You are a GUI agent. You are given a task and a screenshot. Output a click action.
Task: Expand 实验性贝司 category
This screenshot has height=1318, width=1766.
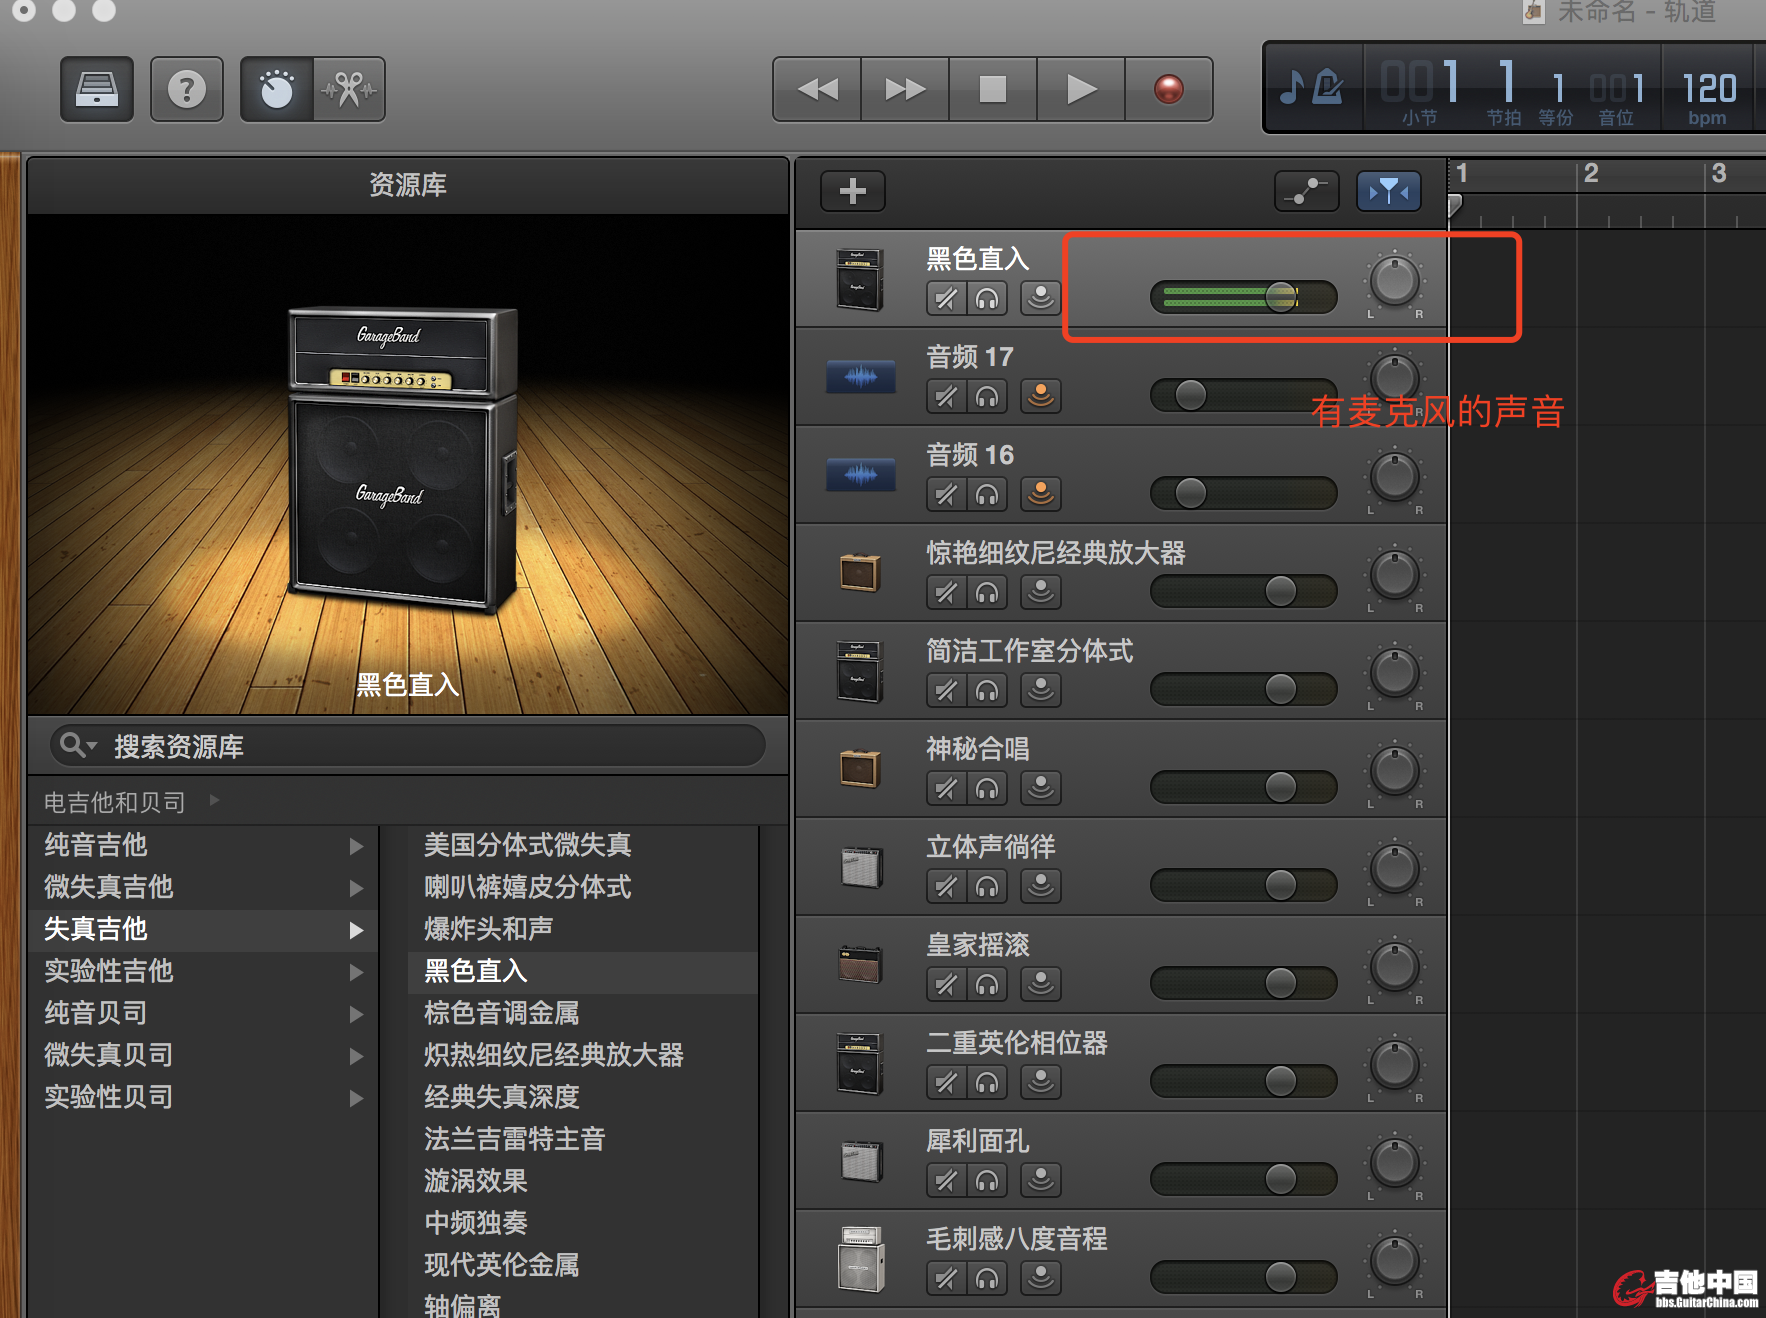(356, 1098)
